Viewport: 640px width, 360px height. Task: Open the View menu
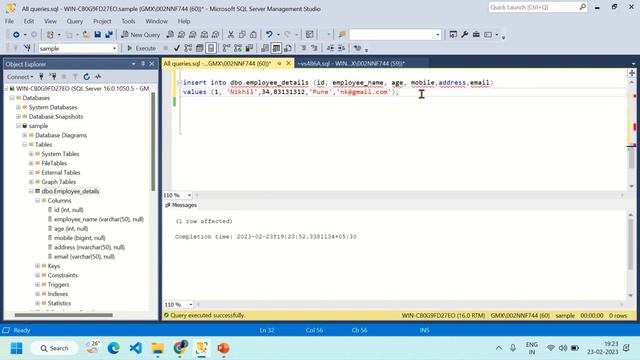[x=50, y=21]
